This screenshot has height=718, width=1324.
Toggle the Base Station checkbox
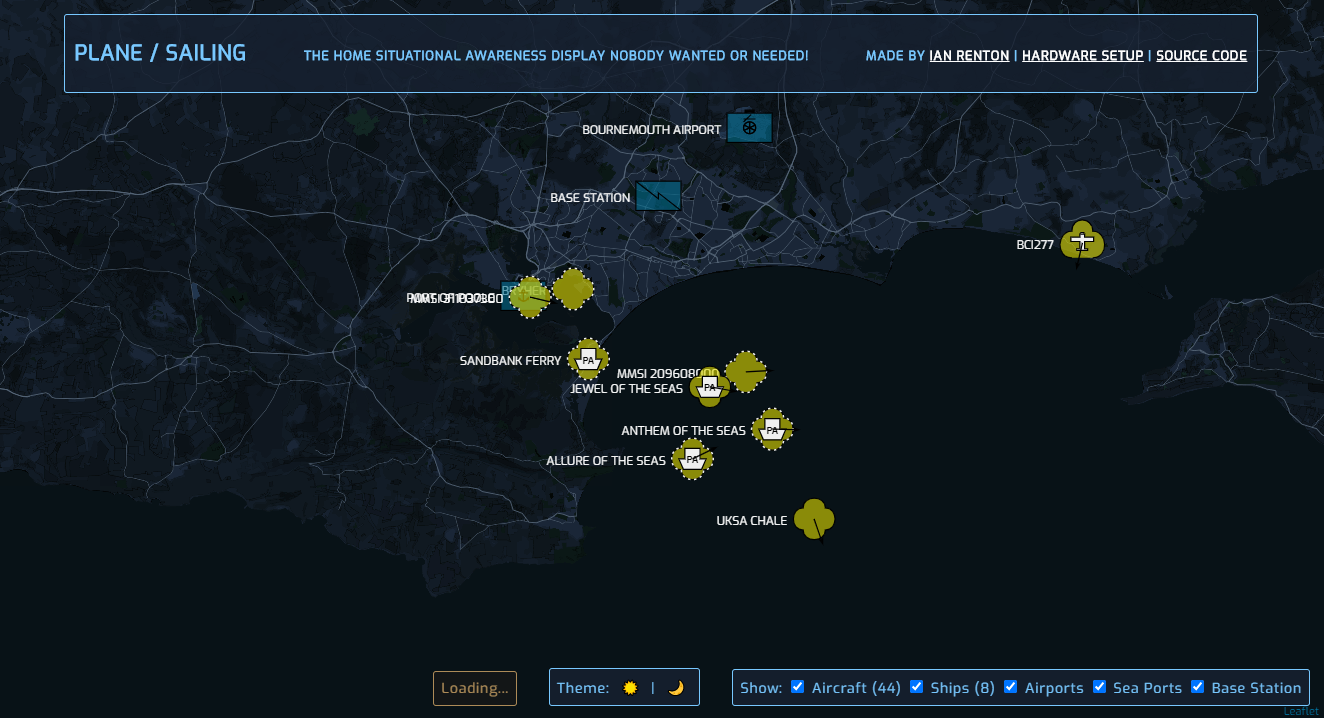tap(1197, 687)
